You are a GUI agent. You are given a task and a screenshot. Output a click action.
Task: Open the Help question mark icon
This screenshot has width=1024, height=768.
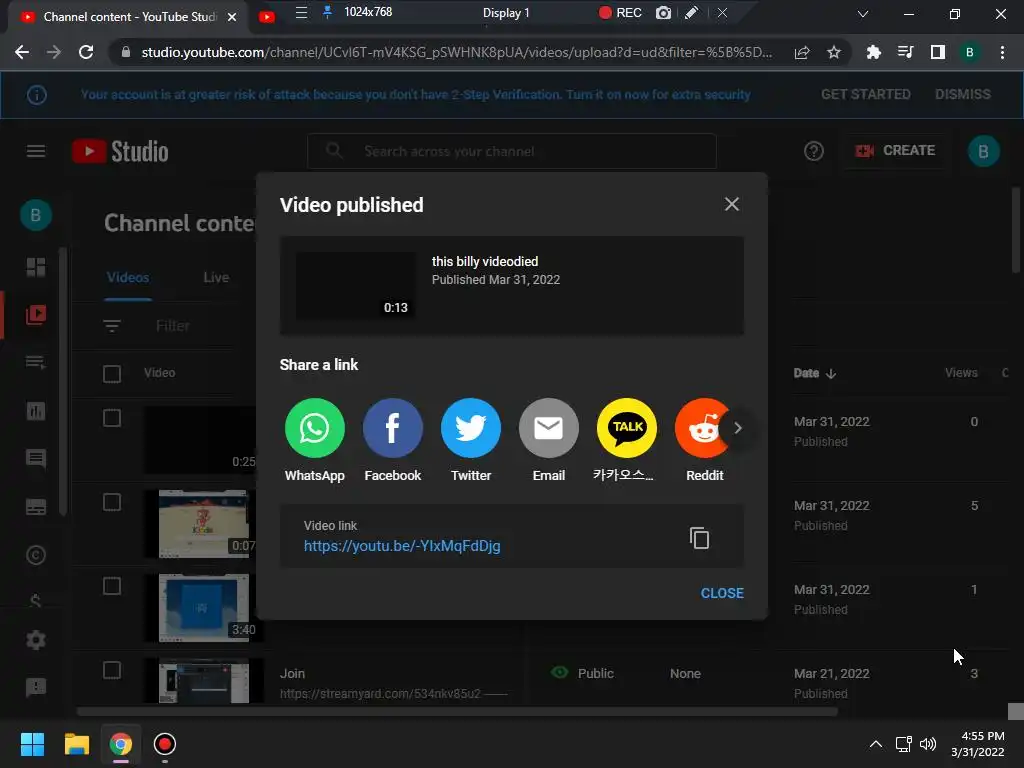[x=813, y=152]
